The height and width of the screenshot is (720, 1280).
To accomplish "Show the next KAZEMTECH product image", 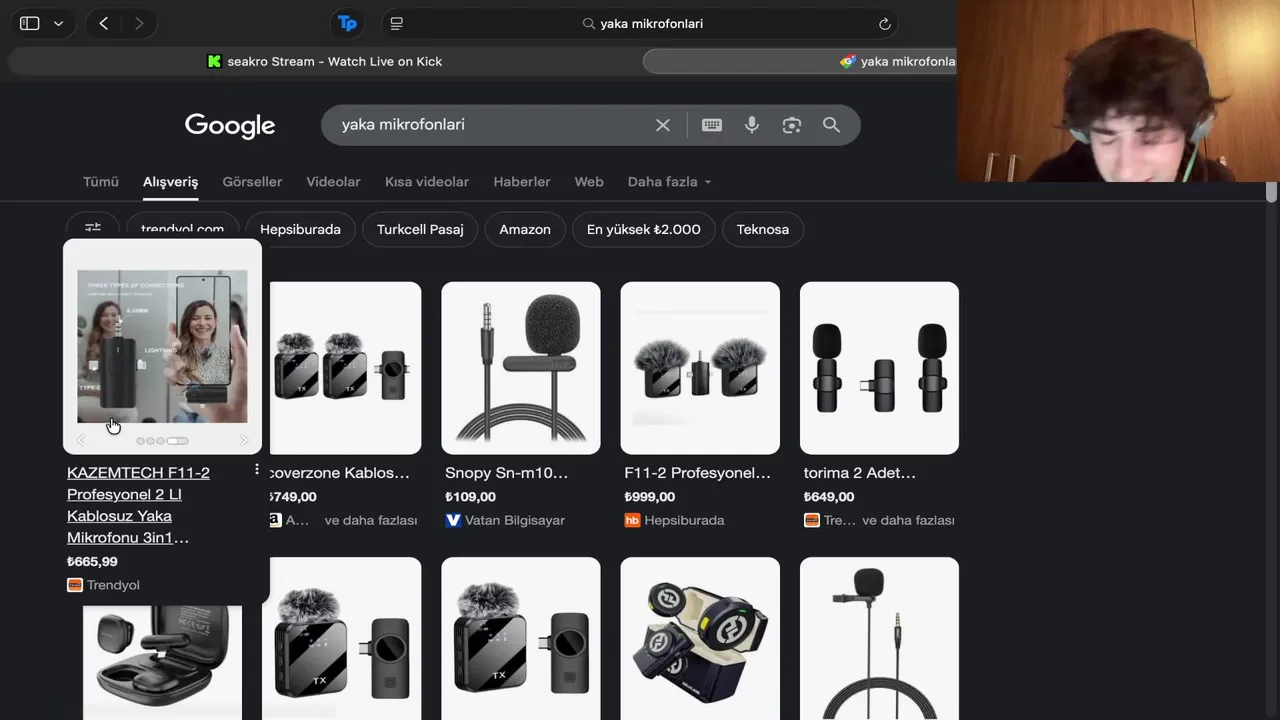I will click(243, 440).
